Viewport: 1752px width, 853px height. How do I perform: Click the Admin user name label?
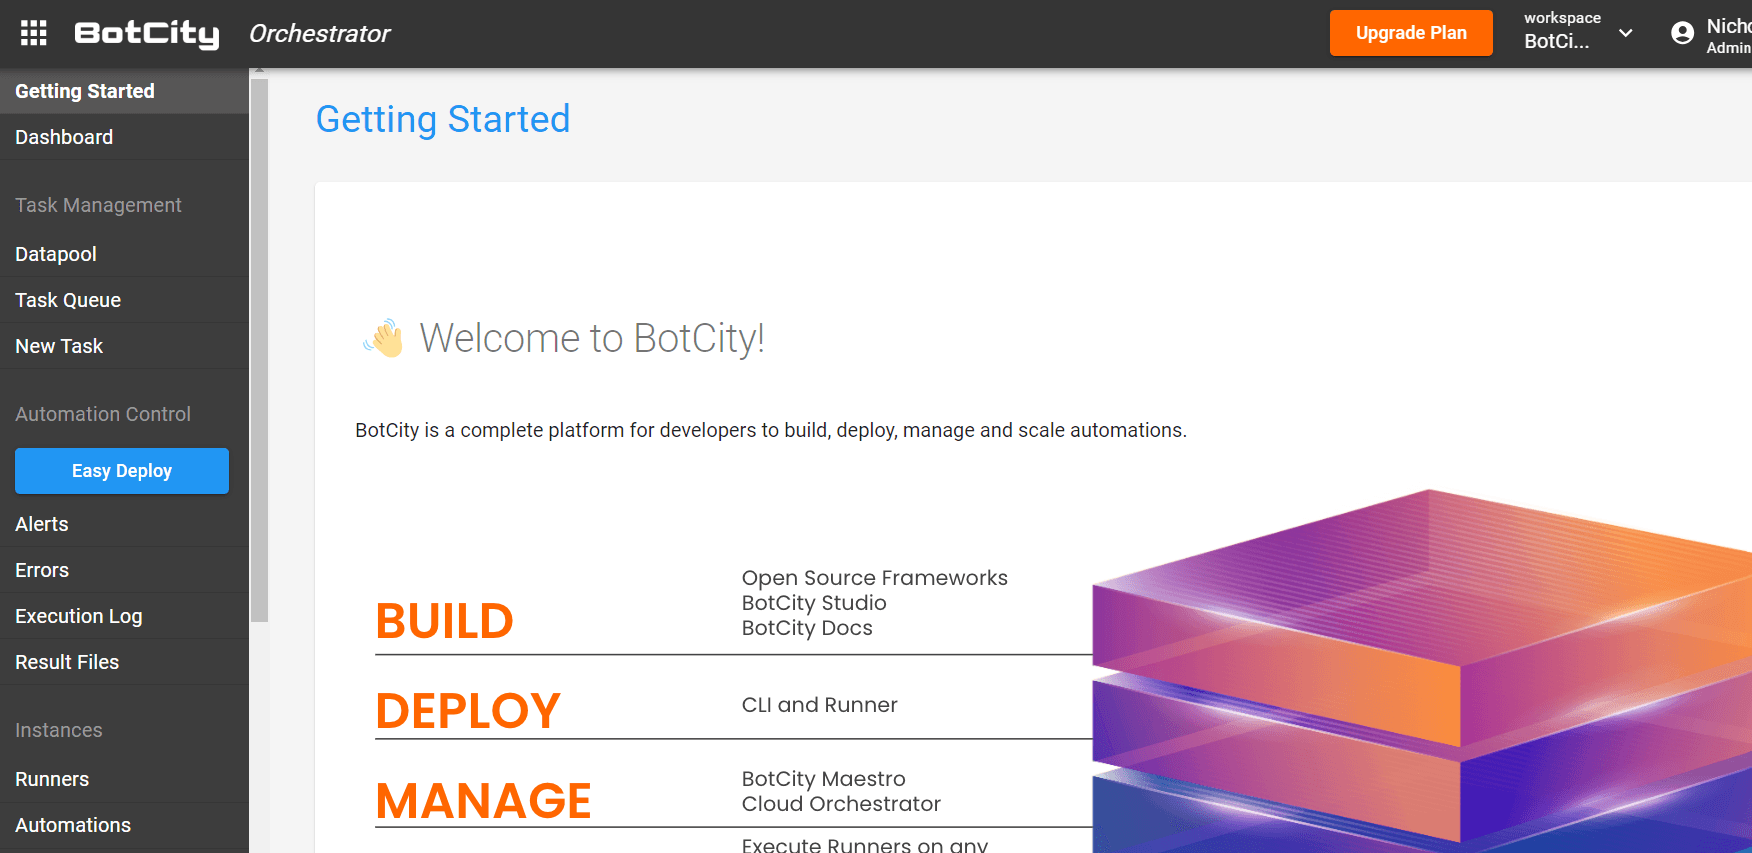[1728, 48]
